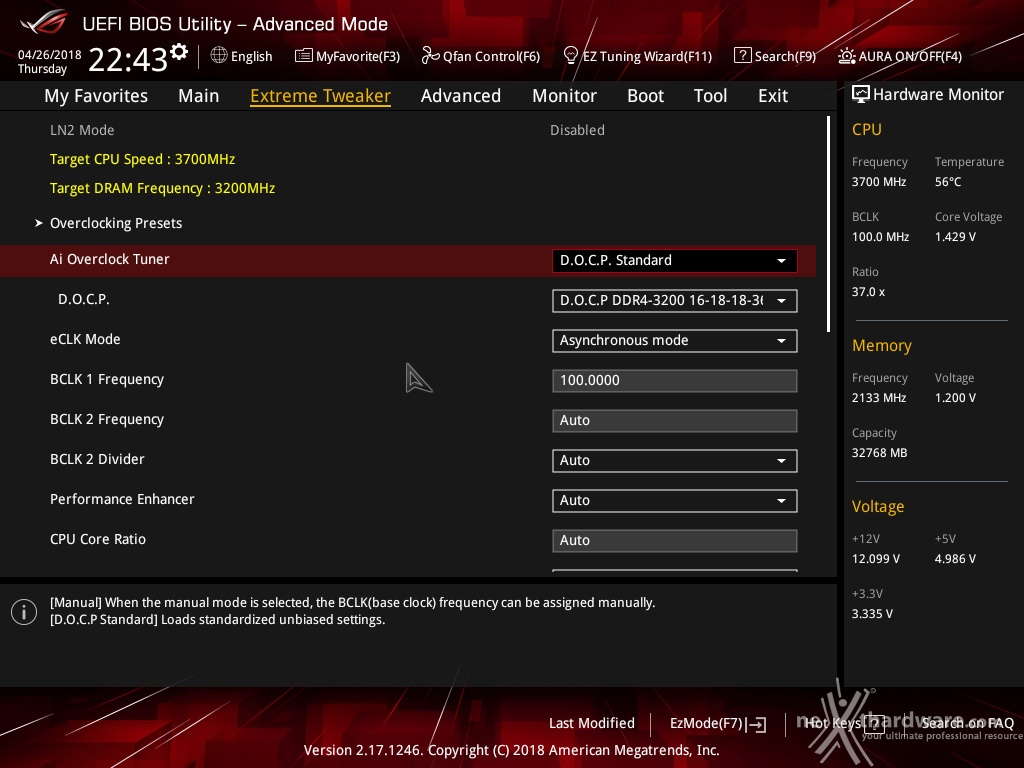Click the AURA light icon
The image size is (1024, 768).
pos(847,56)
